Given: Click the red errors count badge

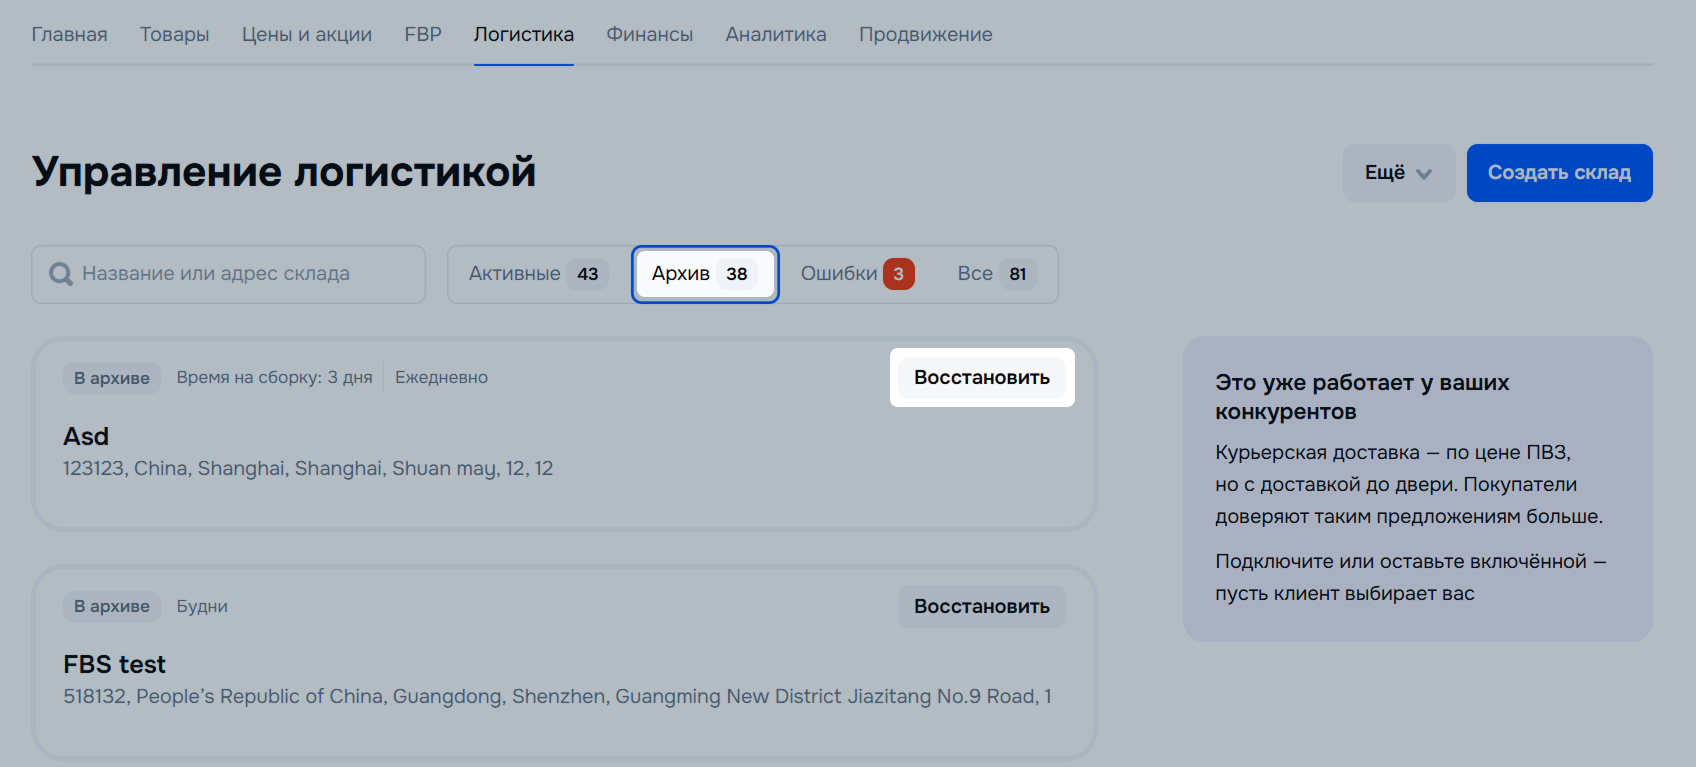Looking at the screenshot, I should click(898, 274).
